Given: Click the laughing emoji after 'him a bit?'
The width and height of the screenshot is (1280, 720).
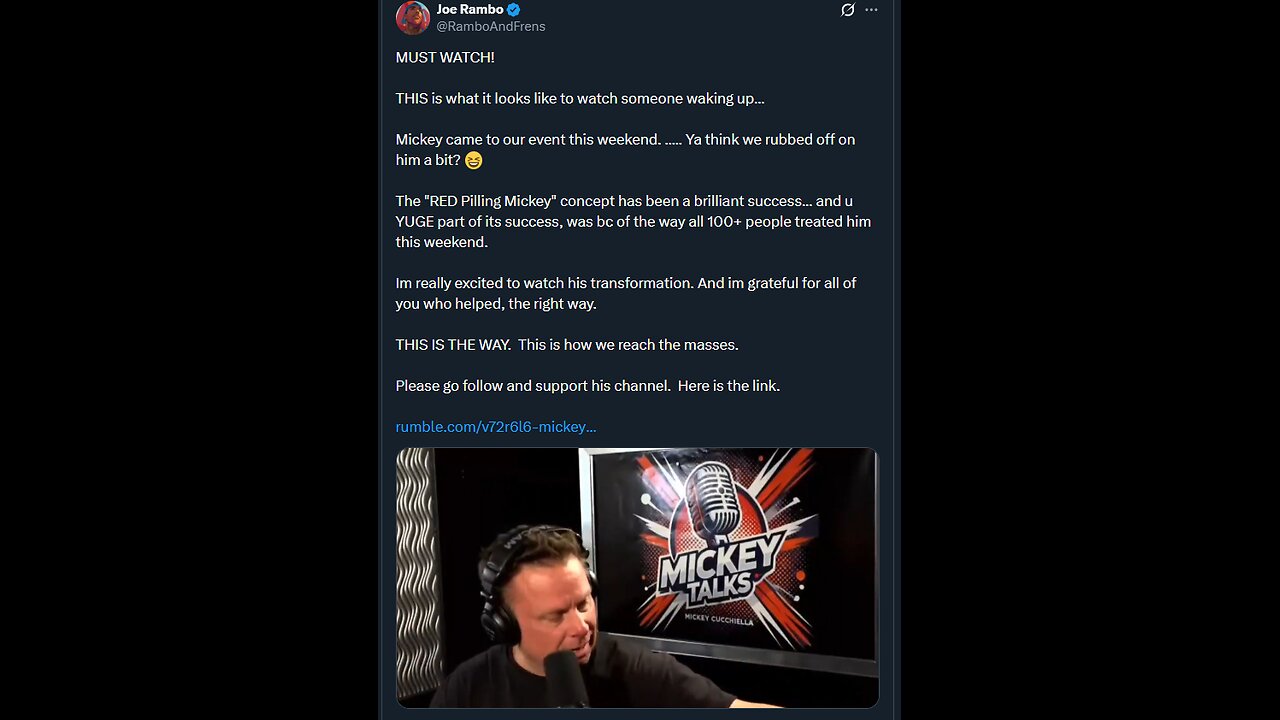Looking at the screenshot, I should pos(473,160).
